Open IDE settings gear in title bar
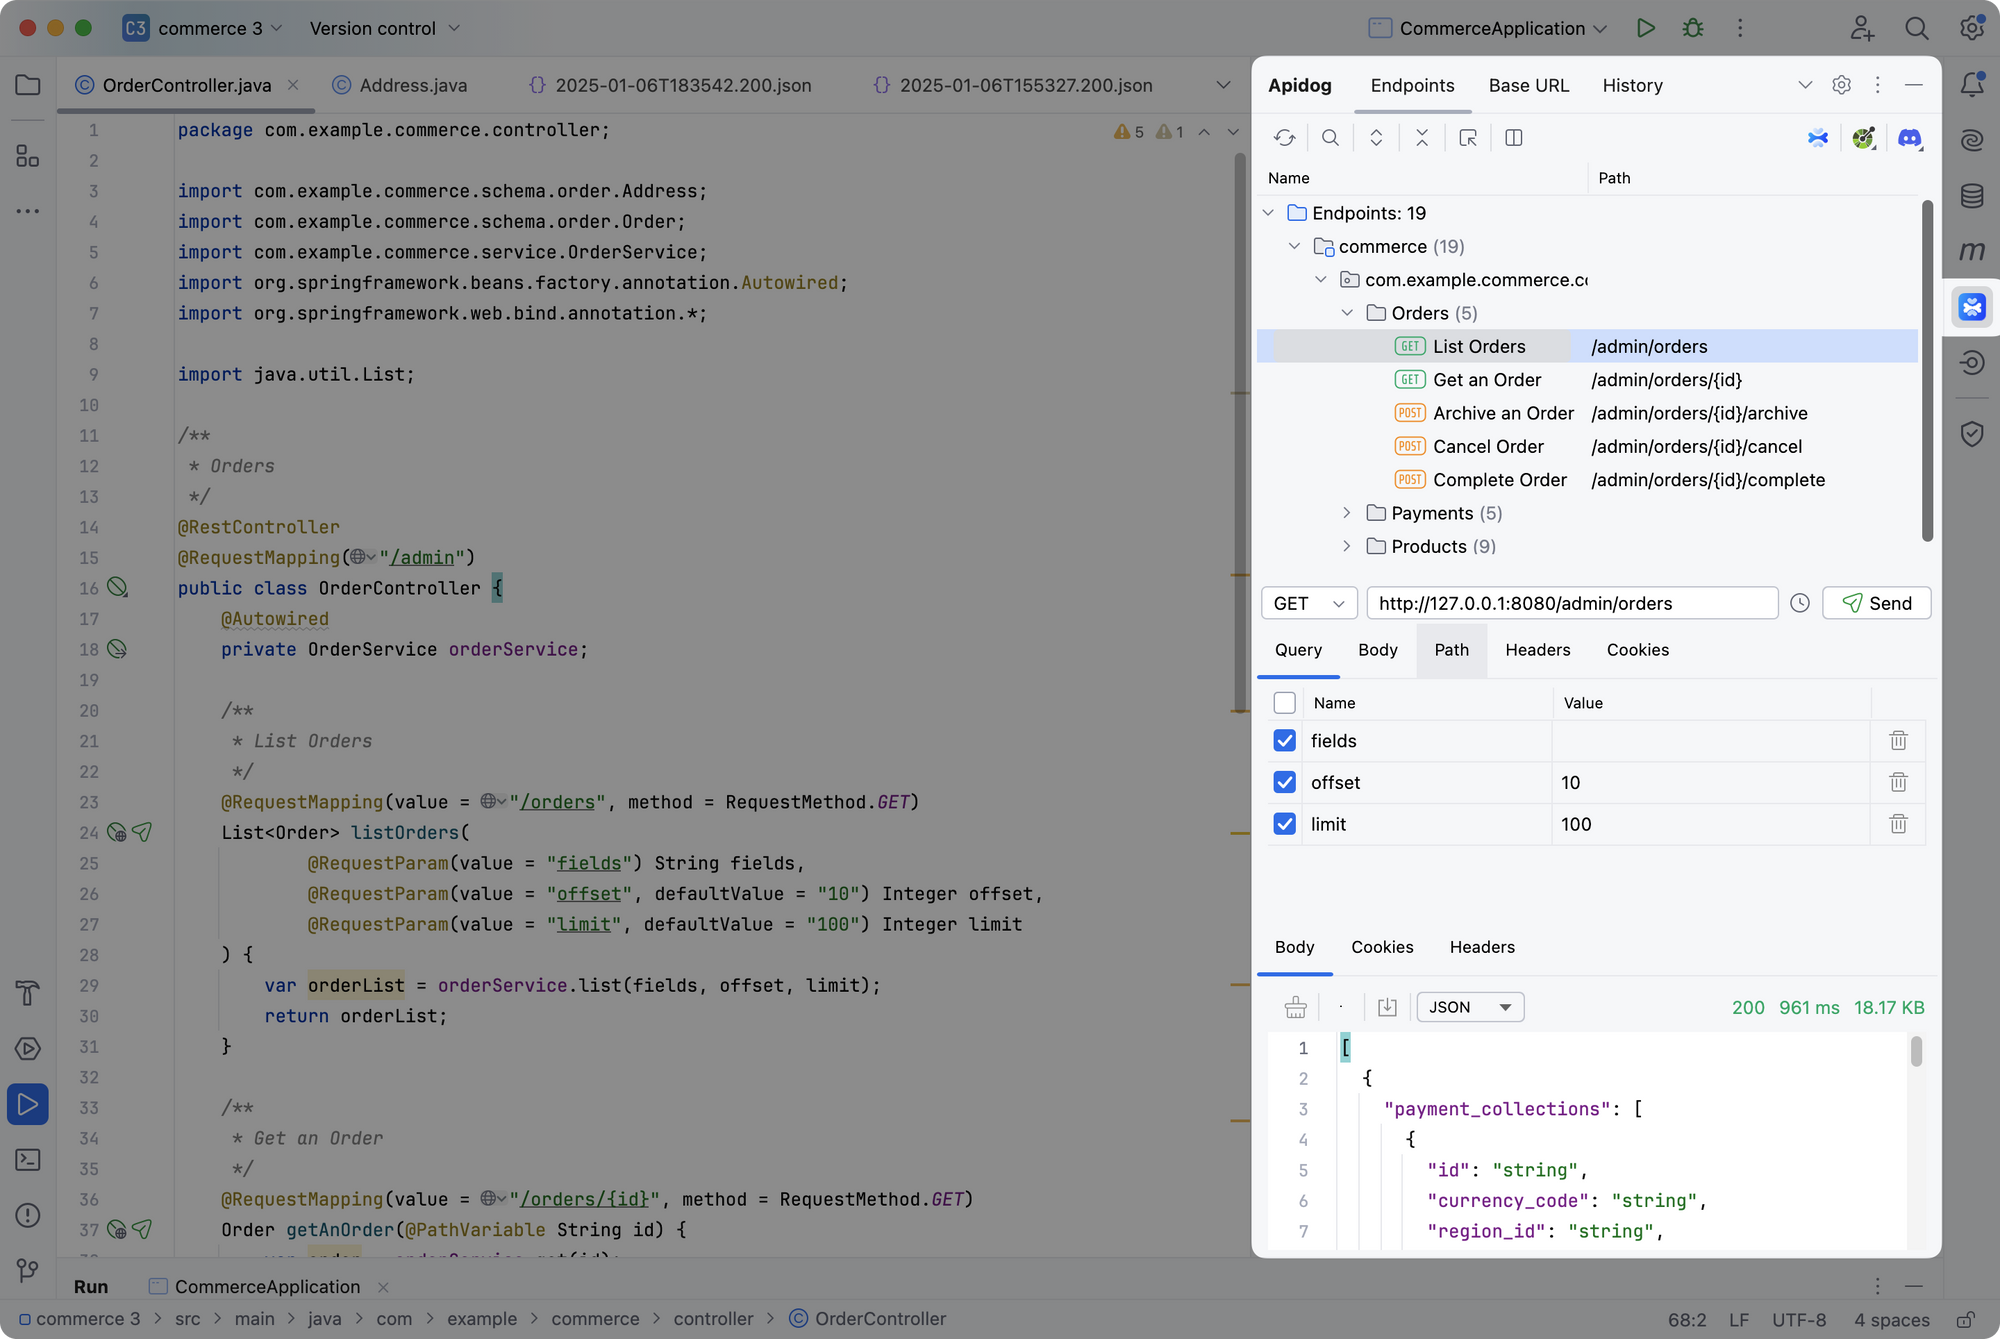The image size is (2000, 1339). coord(1972,28)
